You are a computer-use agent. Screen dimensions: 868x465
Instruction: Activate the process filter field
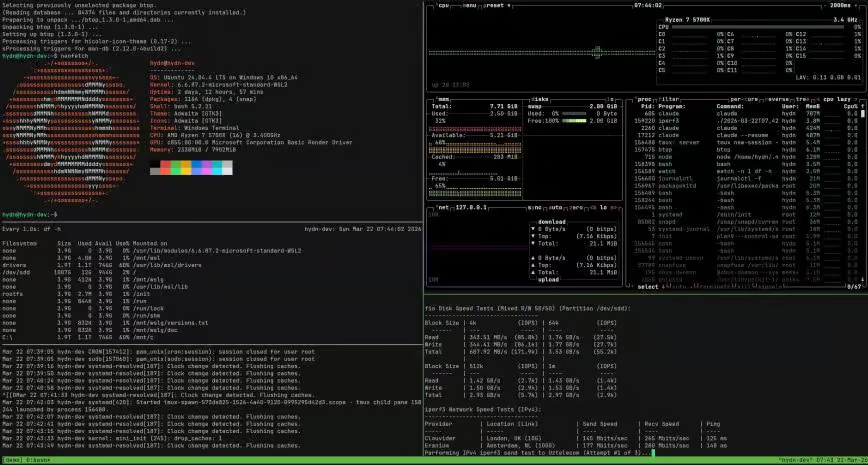point(669,99)
